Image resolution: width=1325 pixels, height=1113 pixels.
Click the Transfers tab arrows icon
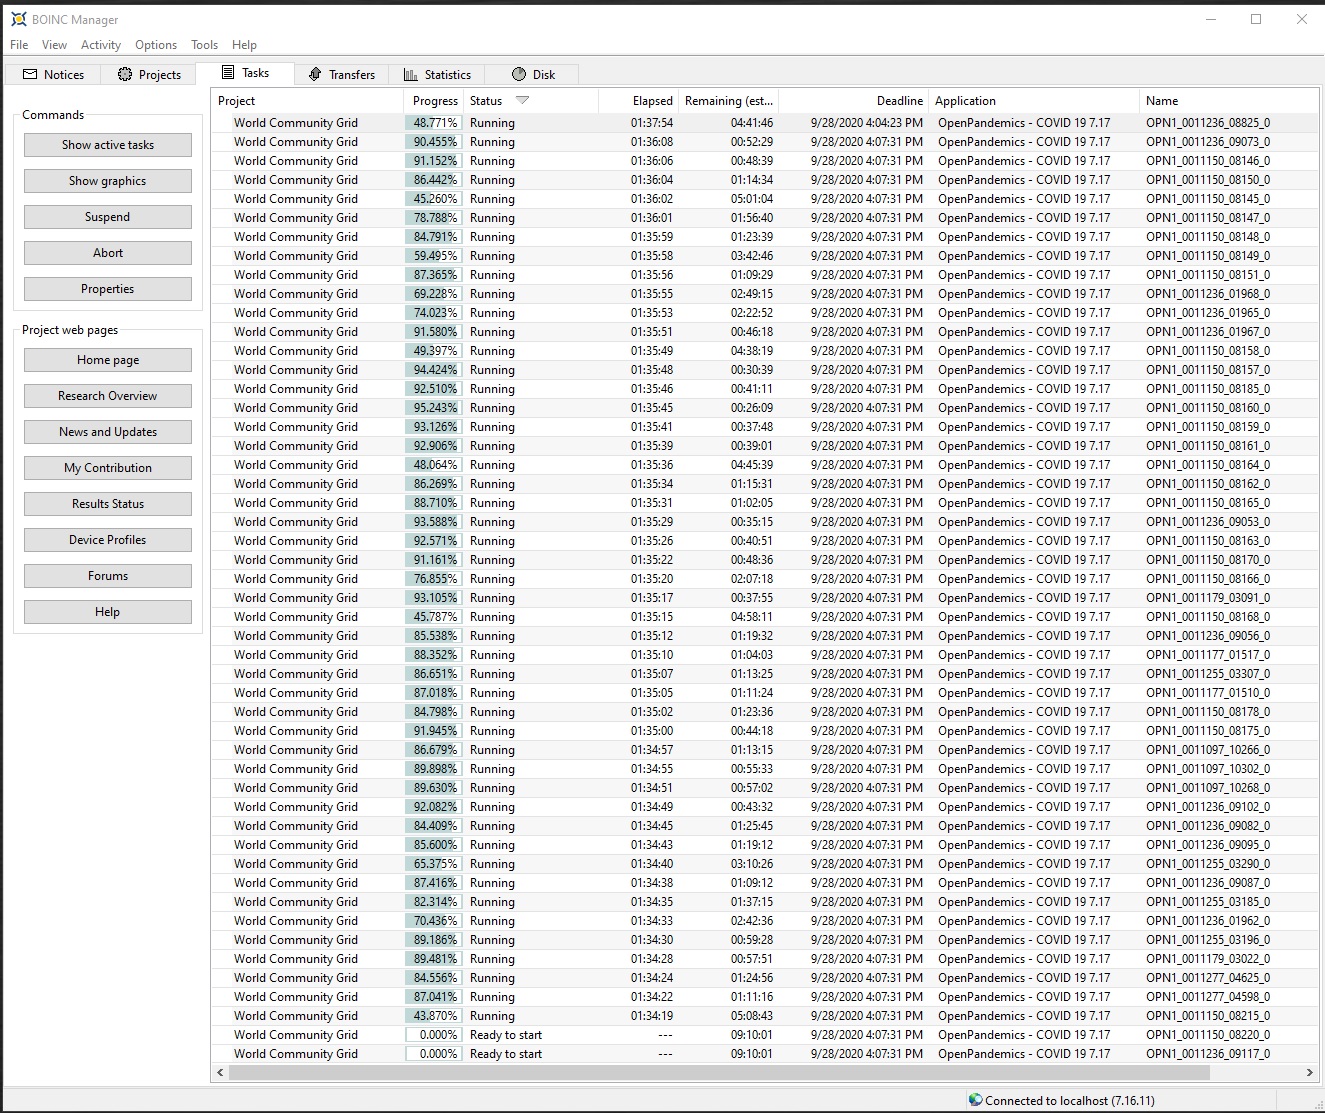[315, 74]
